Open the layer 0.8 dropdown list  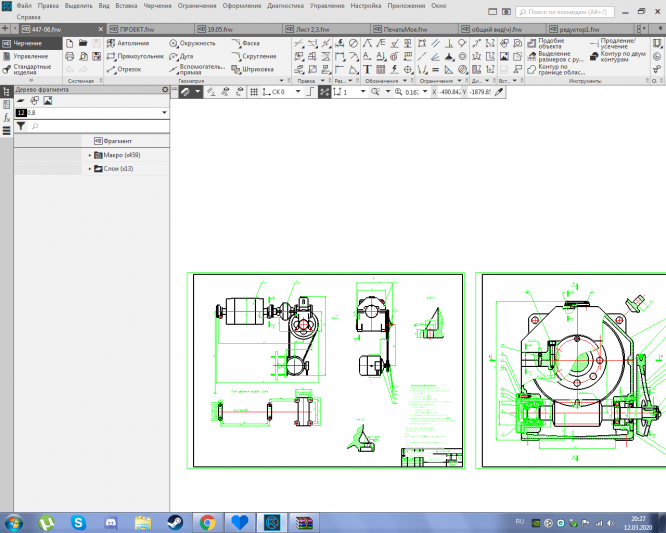pyautogui.click(x=163, y=113)
